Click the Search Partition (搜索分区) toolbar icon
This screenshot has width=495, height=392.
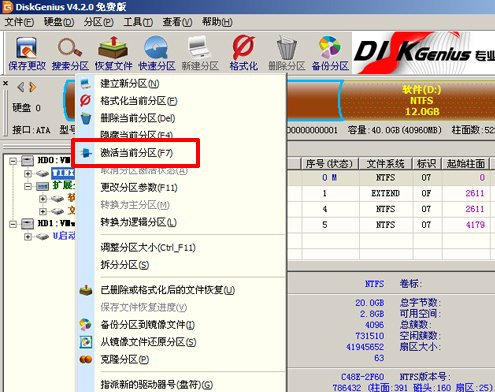click(x=70, y=54)
